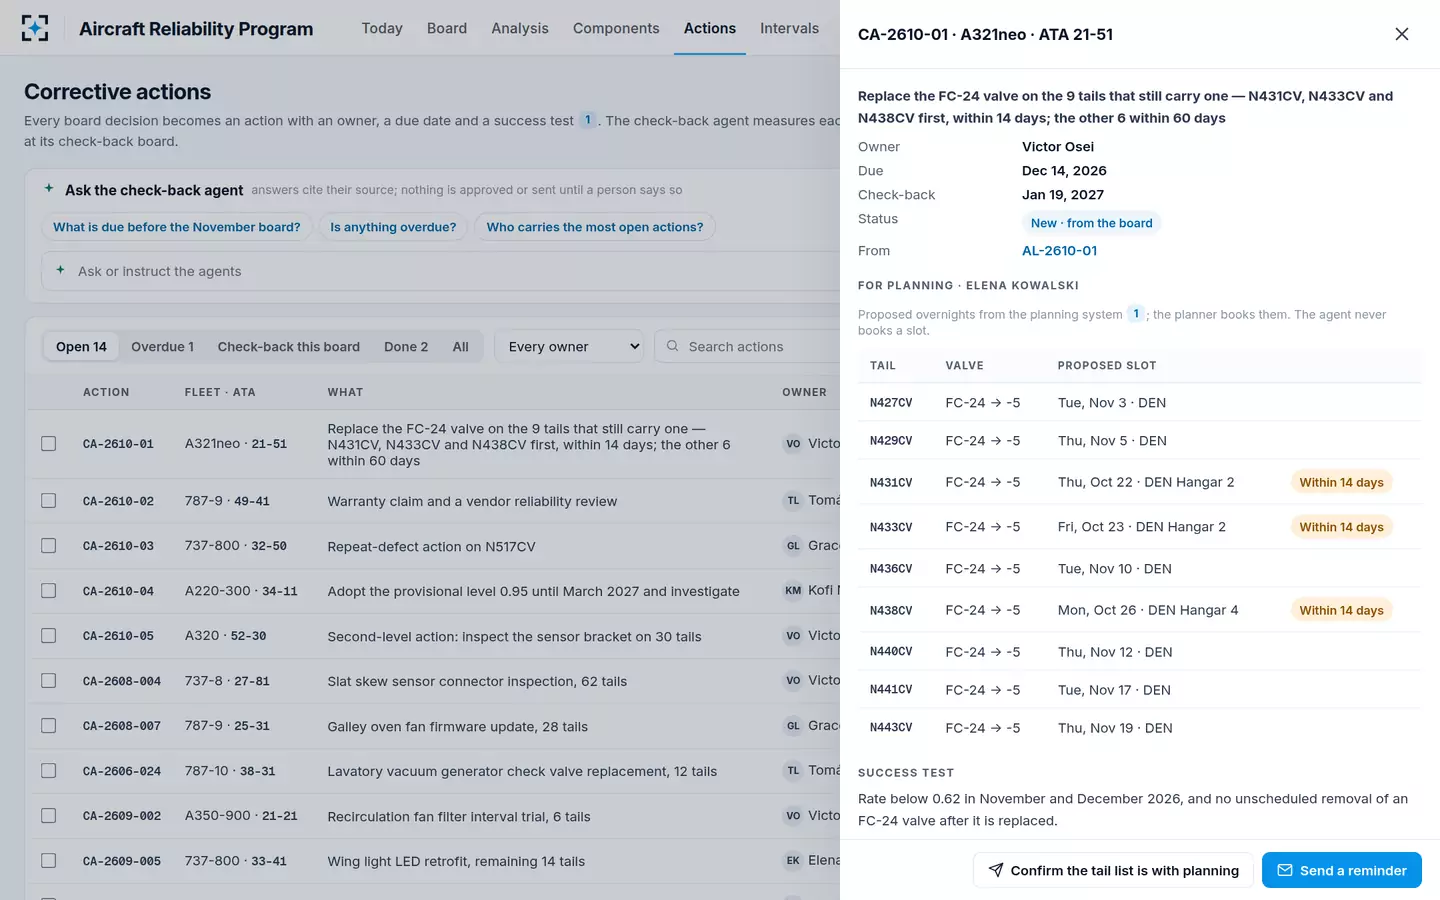This screenshot has width=1440, height=900.
Task: Click the Send a reminder button
Action: pyautogui.click(x=1342, y=870)
